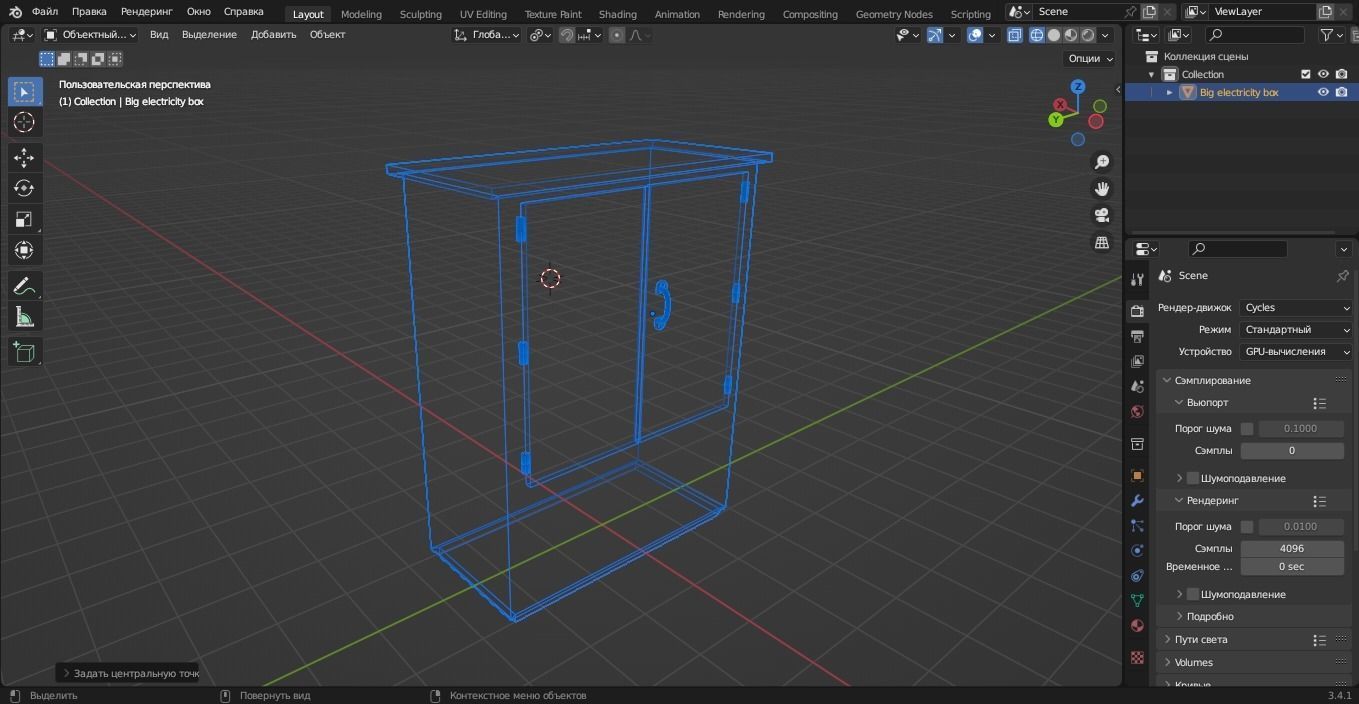Set render Сэмплы 4096 field
This screenshot has height=704, width=1359.
(1292, 548)
